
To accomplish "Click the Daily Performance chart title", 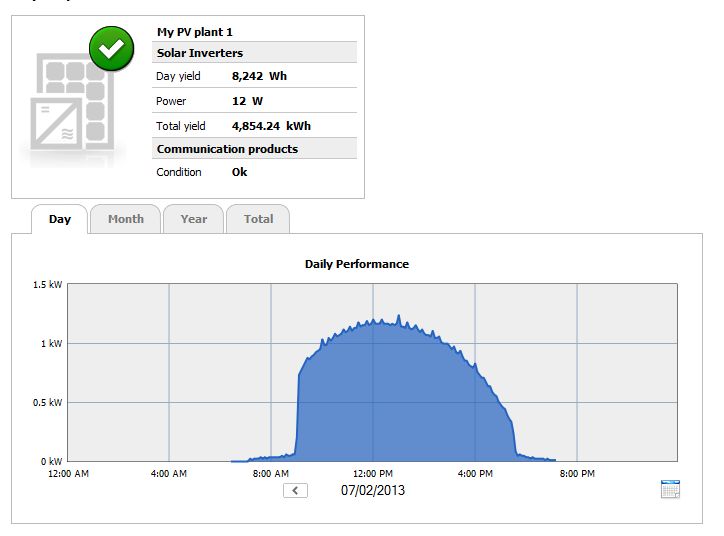I will pyautogui.click(x=357, y=264).
